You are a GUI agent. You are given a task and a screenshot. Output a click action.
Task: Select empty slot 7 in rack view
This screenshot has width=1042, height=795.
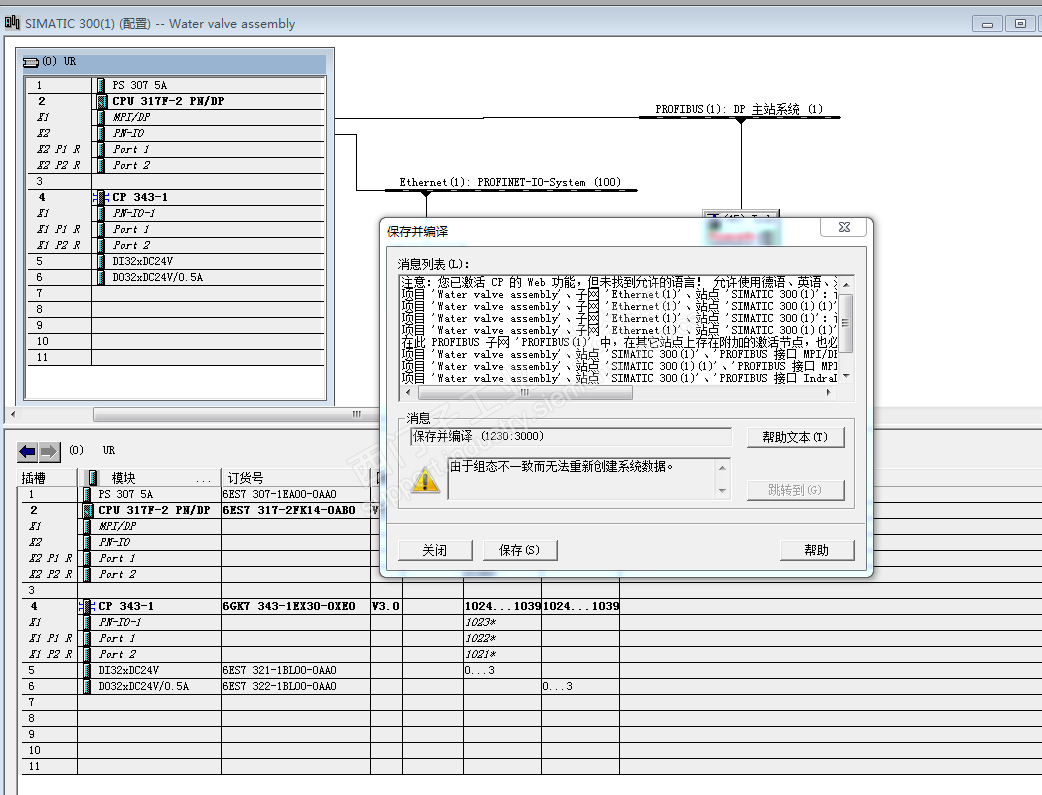click(175, 293)
